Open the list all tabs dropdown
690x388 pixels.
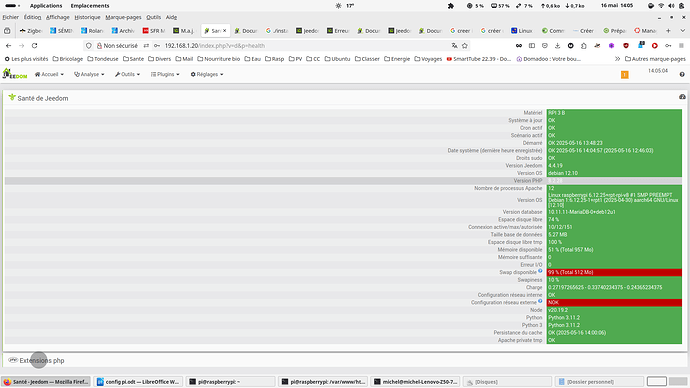tap(683, 30)
